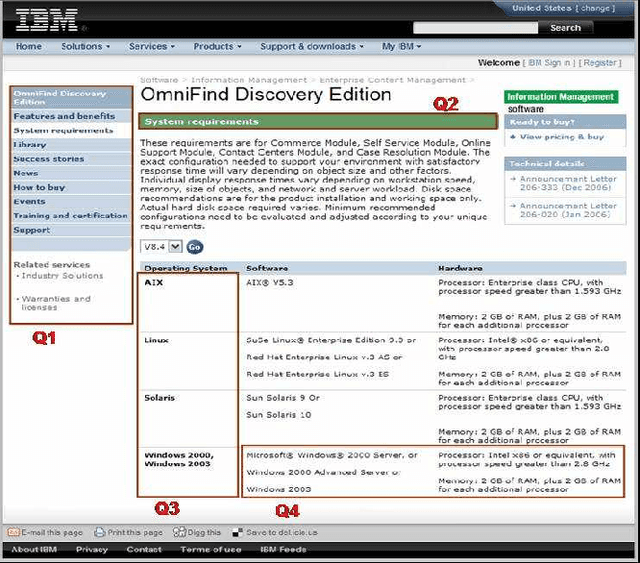Click the E-mail this page envelope icon
640x563 pixels.
coord(13,532)
